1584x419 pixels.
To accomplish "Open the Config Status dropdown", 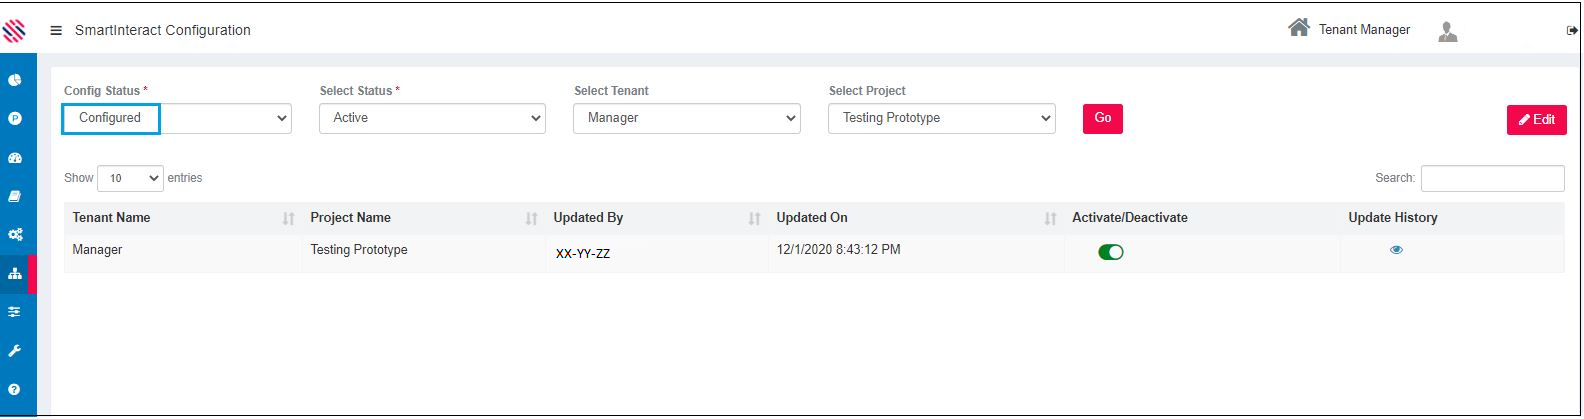I will (x=177, y=118).
